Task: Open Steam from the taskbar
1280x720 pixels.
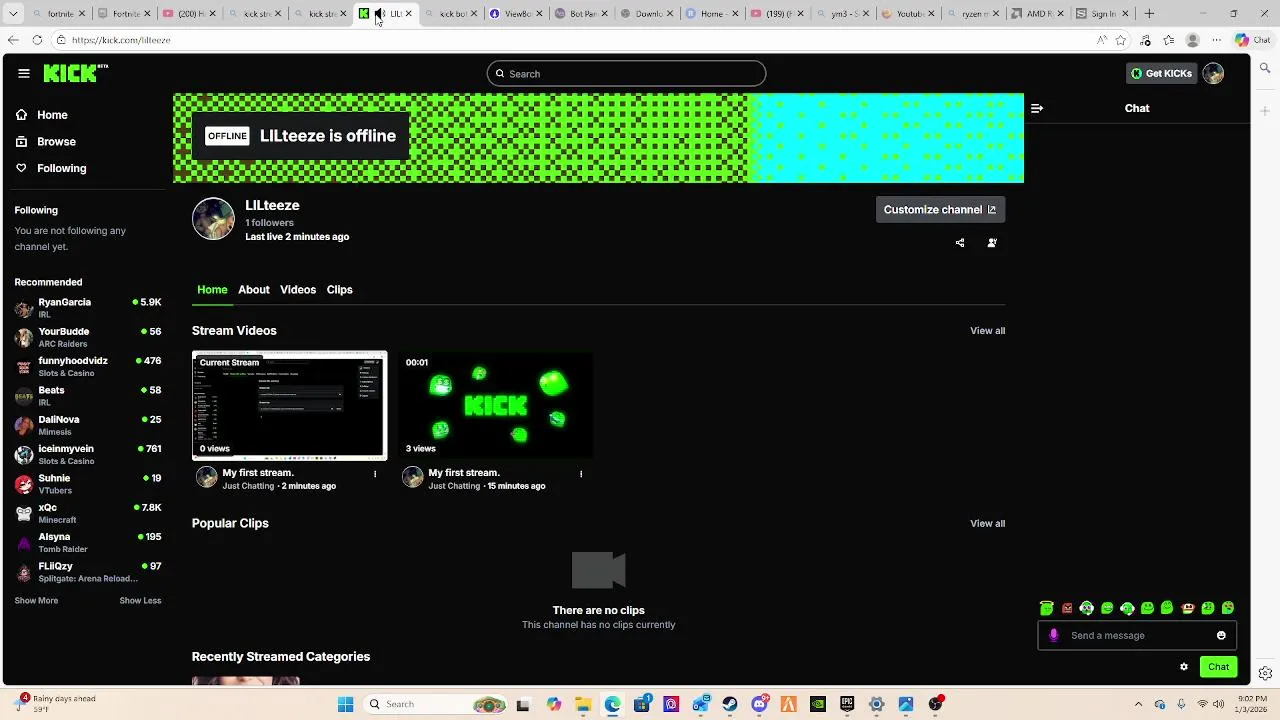Action: (730, 705)
